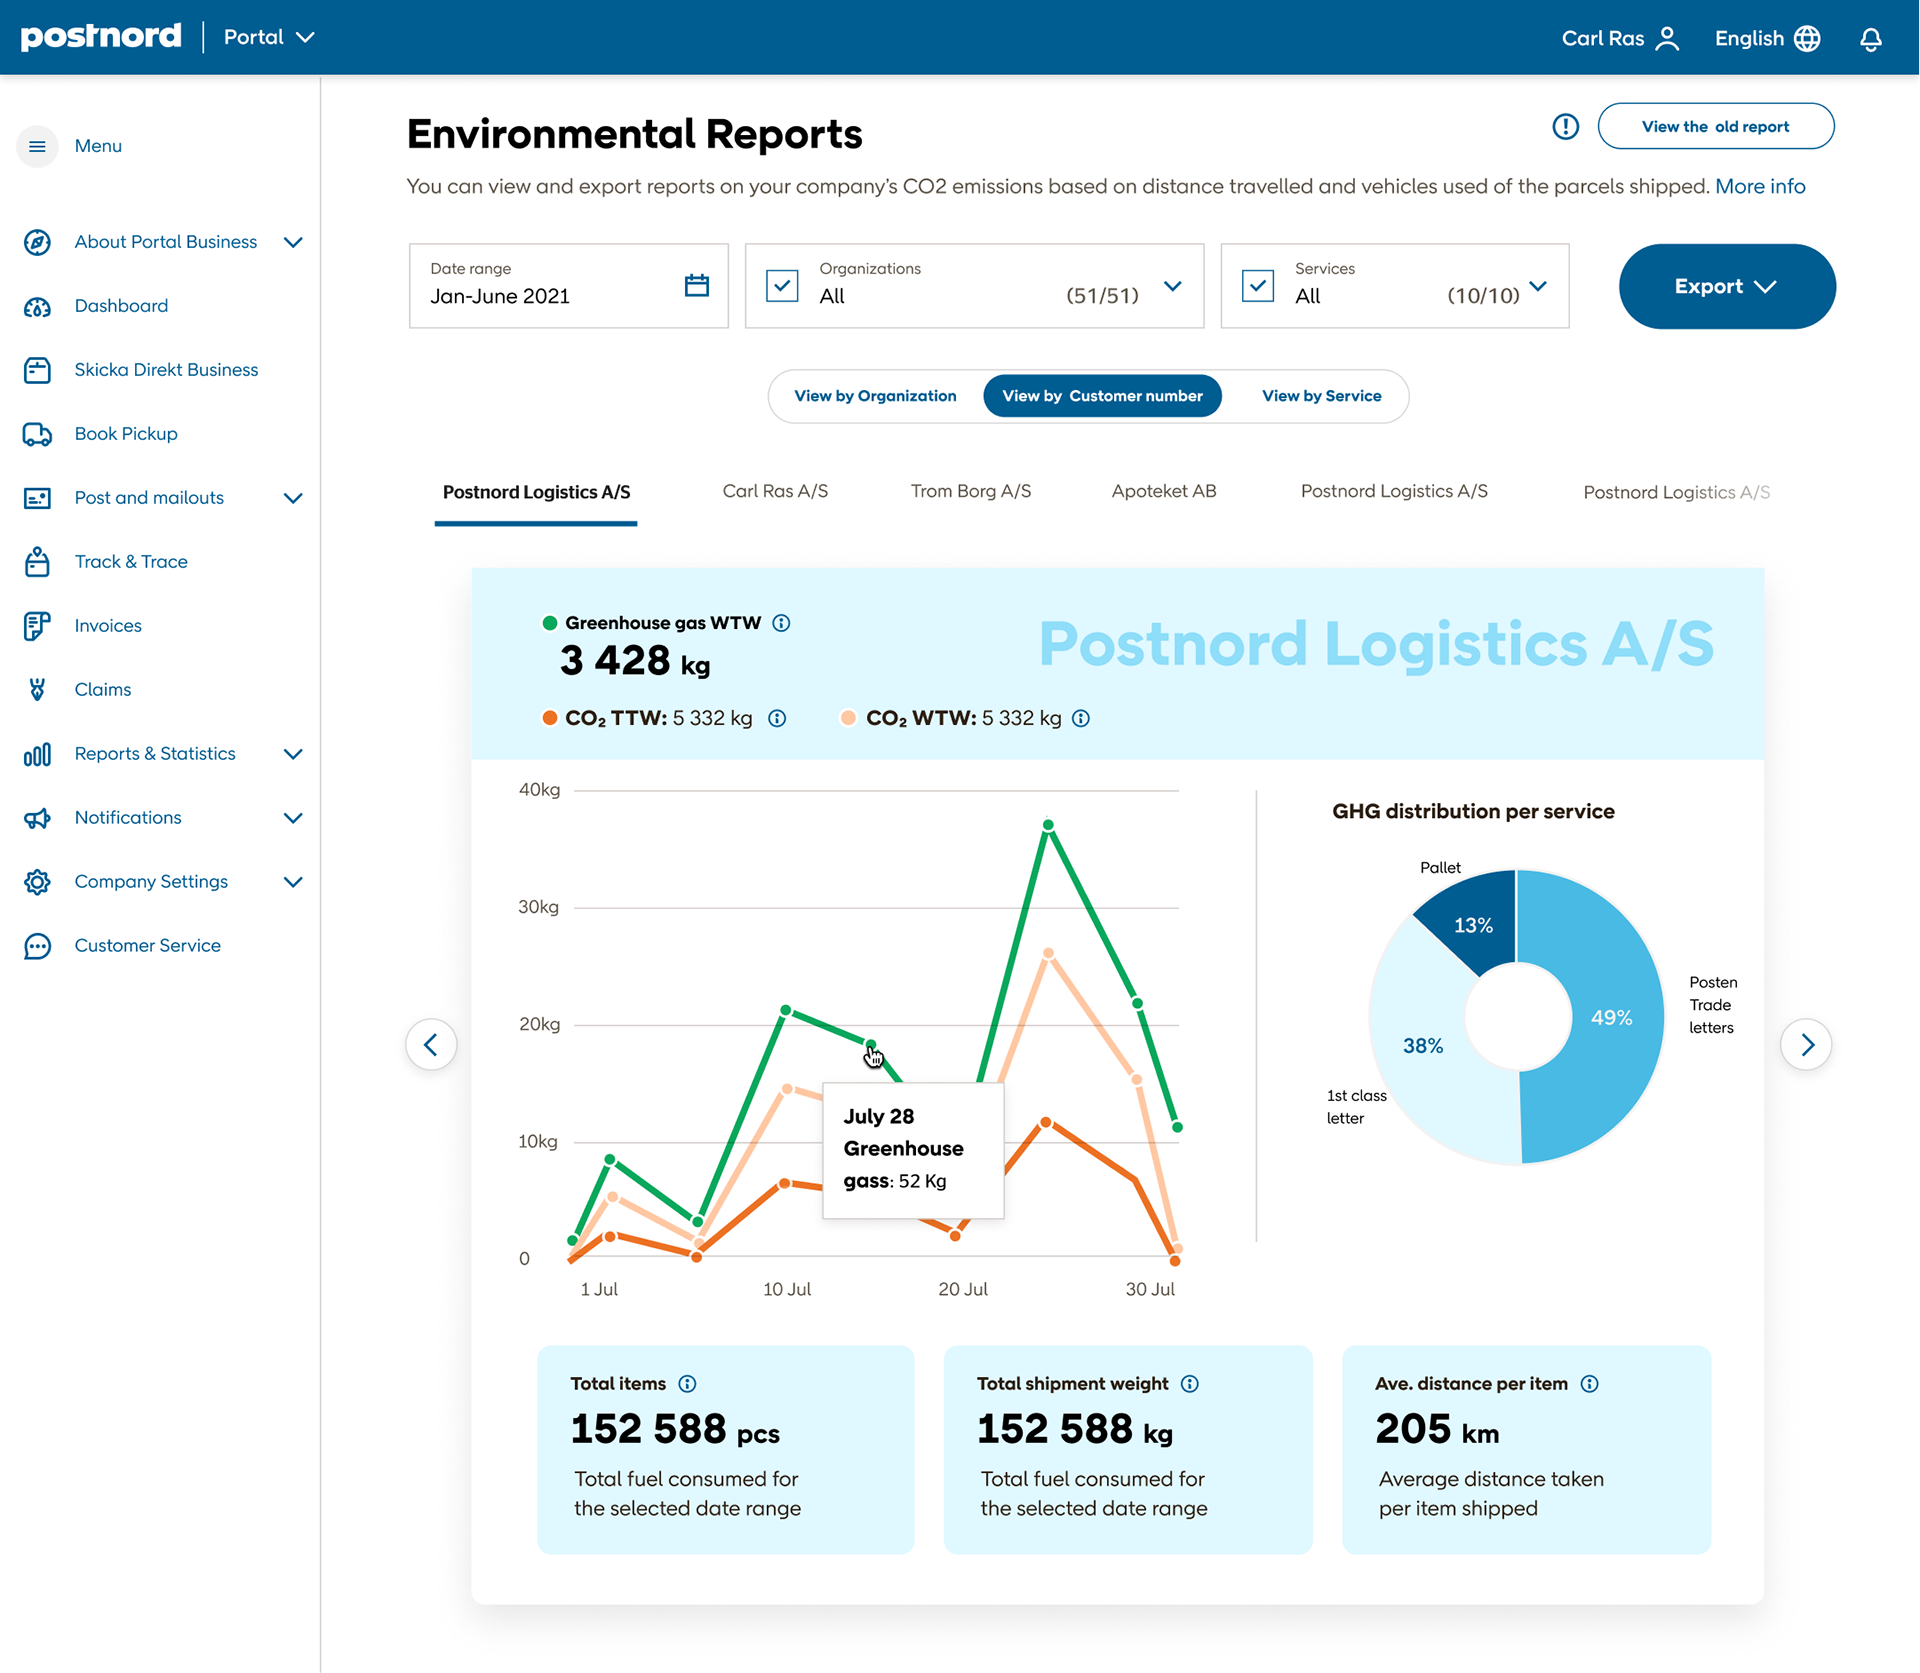The height and width of the screenshot is (1673, 1920).
Task: Open the Portal dropdown in header
Action: click(x=269, y=37)
